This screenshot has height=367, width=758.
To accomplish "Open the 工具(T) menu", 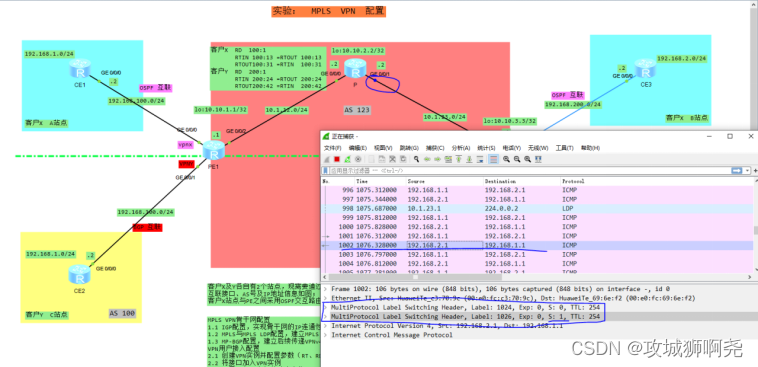I will coord(565,148).
